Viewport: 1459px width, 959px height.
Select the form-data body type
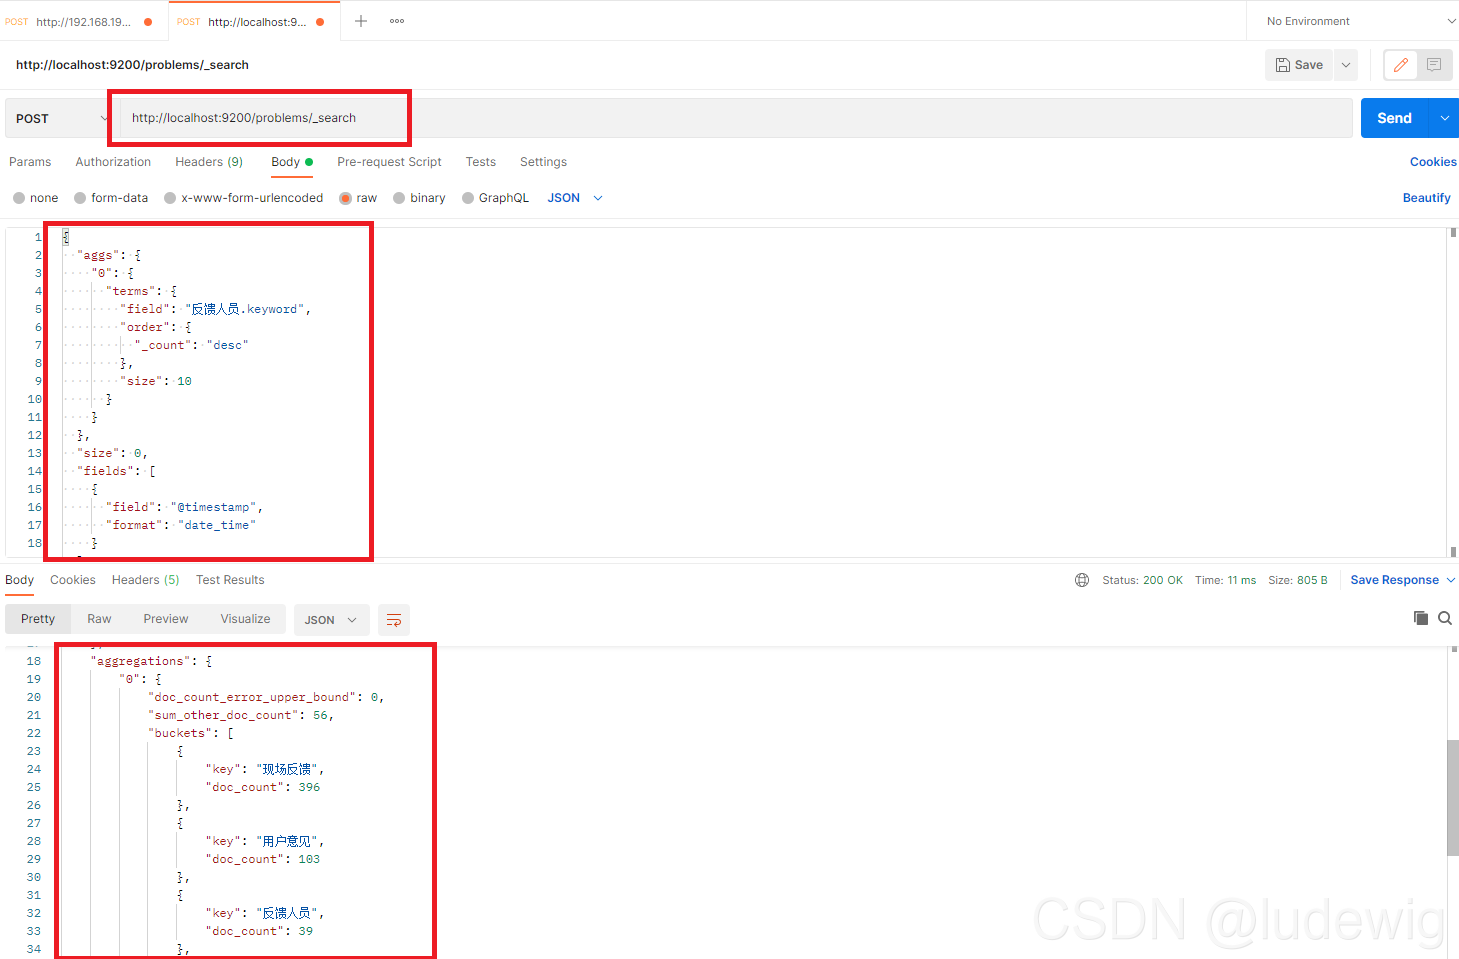111,198
